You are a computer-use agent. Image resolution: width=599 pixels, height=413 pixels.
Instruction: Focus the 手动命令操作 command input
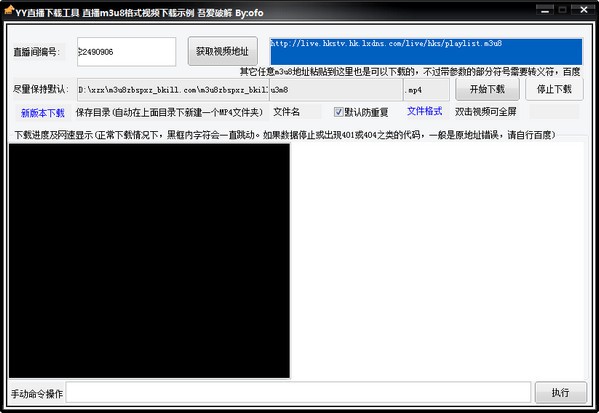click(x=298, y=392)
